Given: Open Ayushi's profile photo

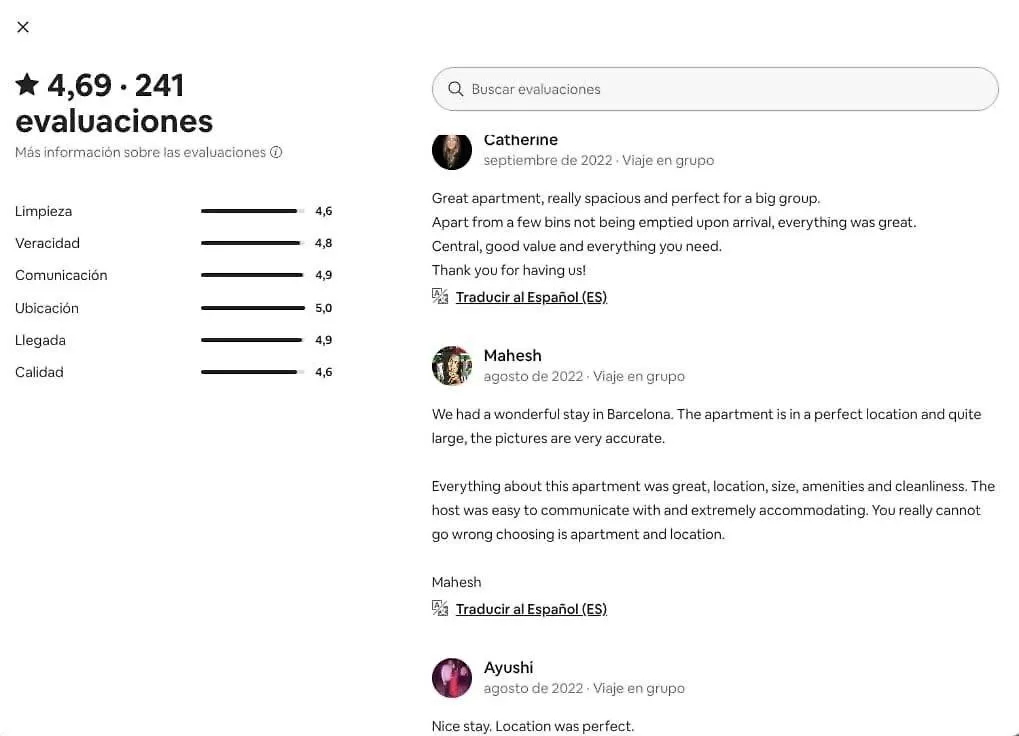Looking at the screenshot, I should click(x=452, y=678).
